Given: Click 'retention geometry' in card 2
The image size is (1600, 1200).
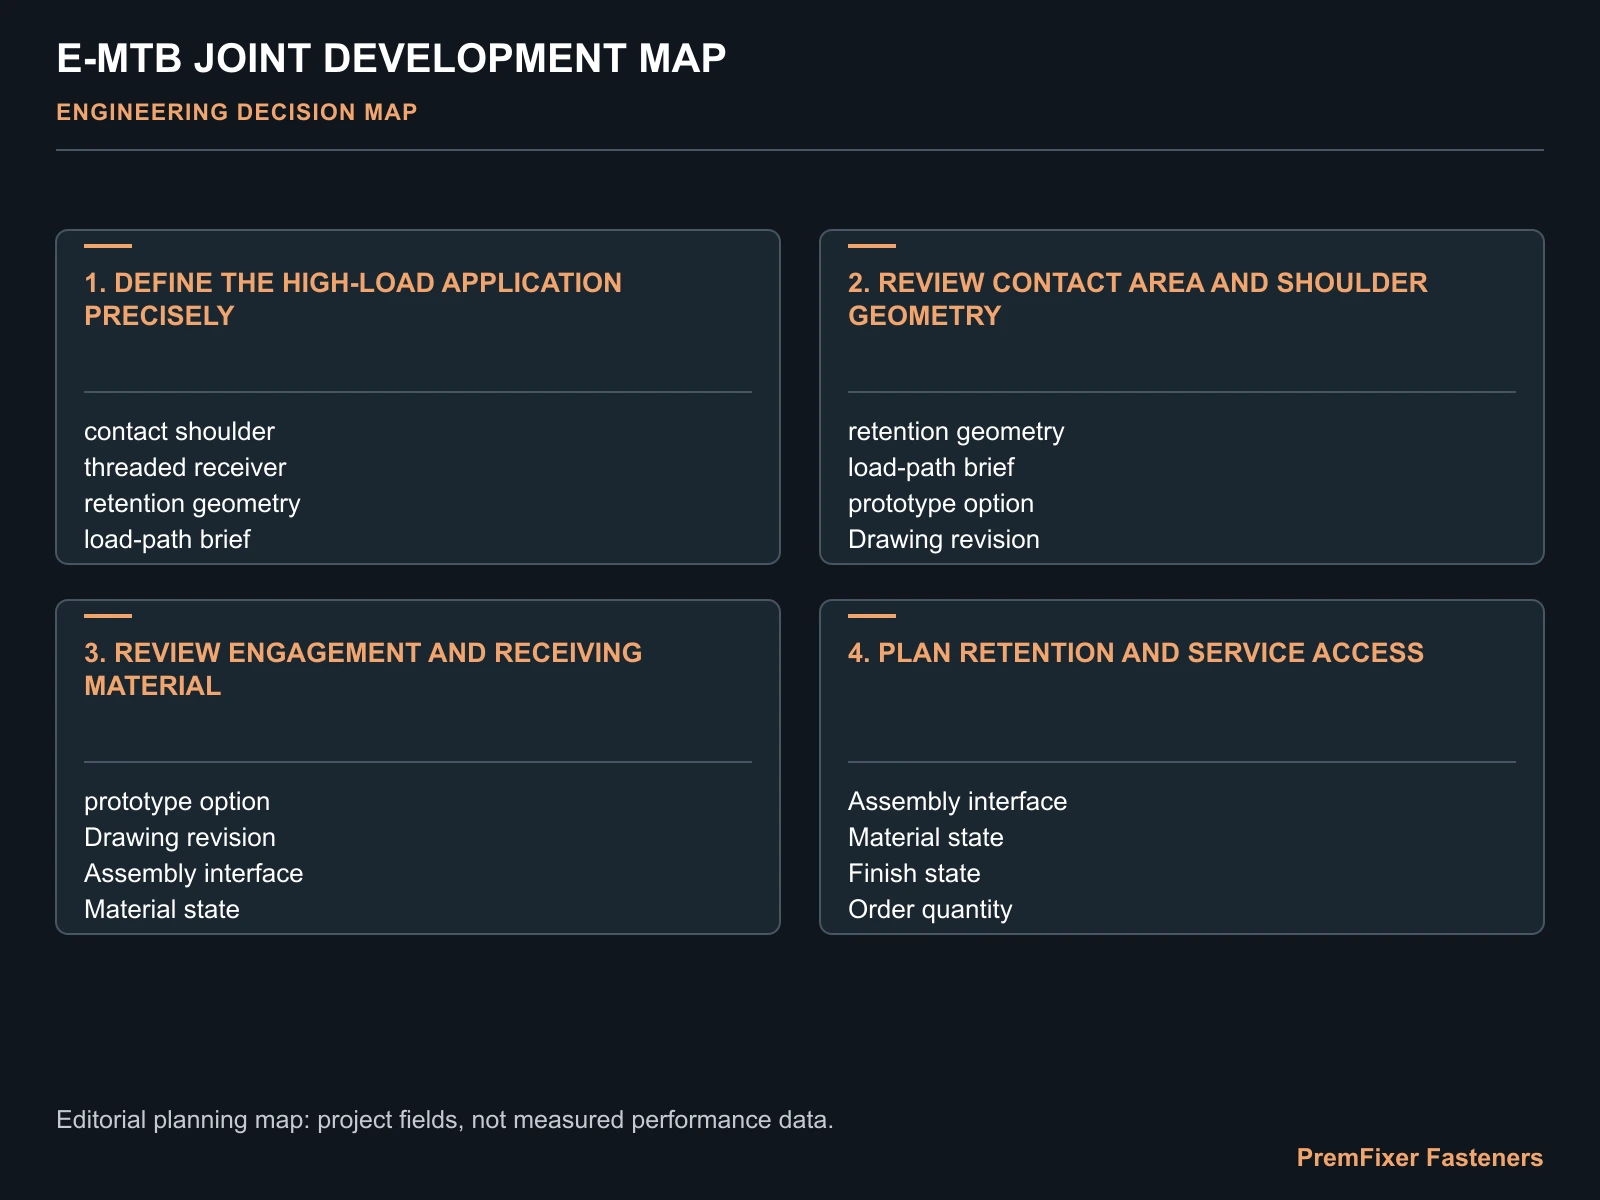Looking at the screenshot, I should [956, 431].
